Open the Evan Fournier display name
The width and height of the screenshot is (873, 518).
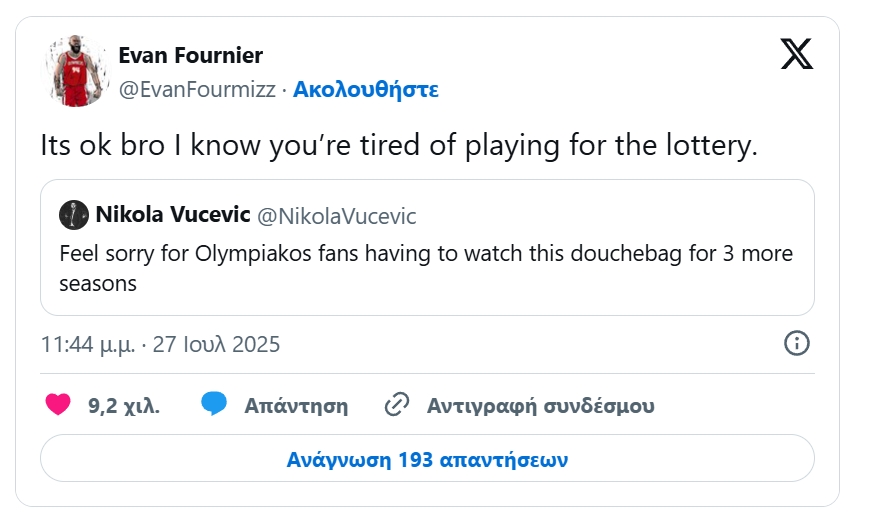click(190, 56)
